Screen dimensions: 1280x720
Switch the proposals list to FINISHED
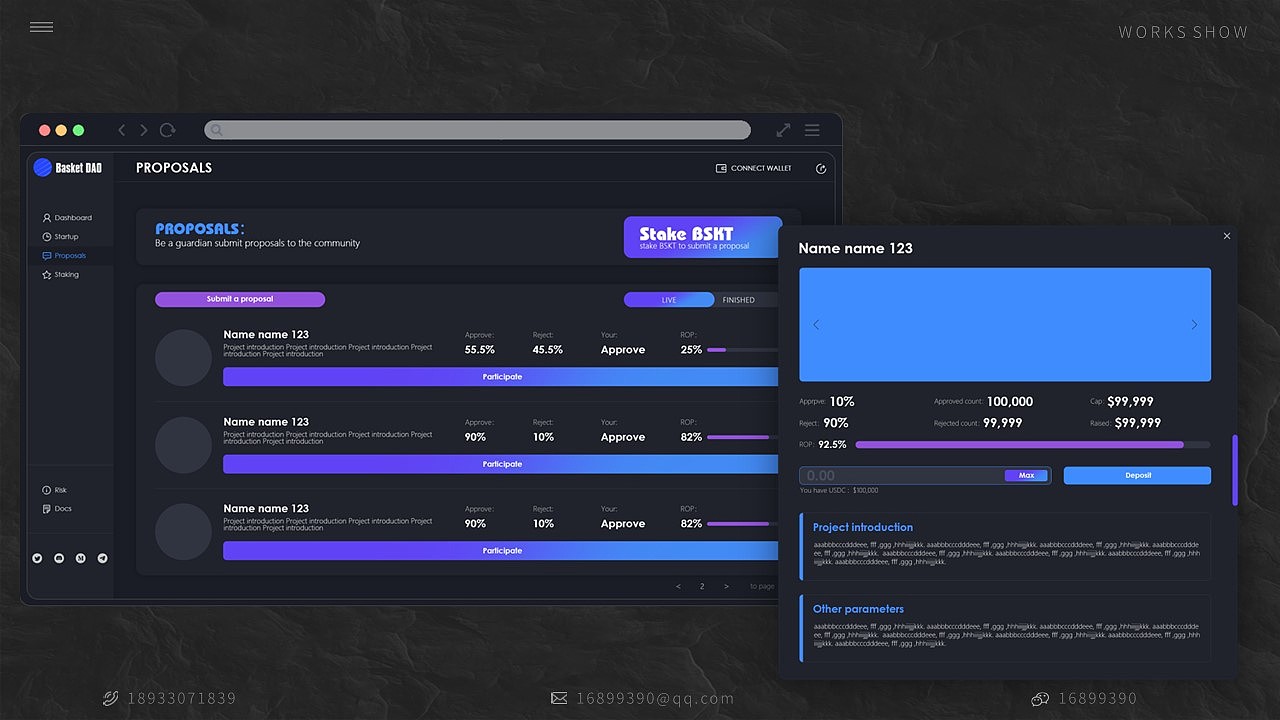(739, 300)
